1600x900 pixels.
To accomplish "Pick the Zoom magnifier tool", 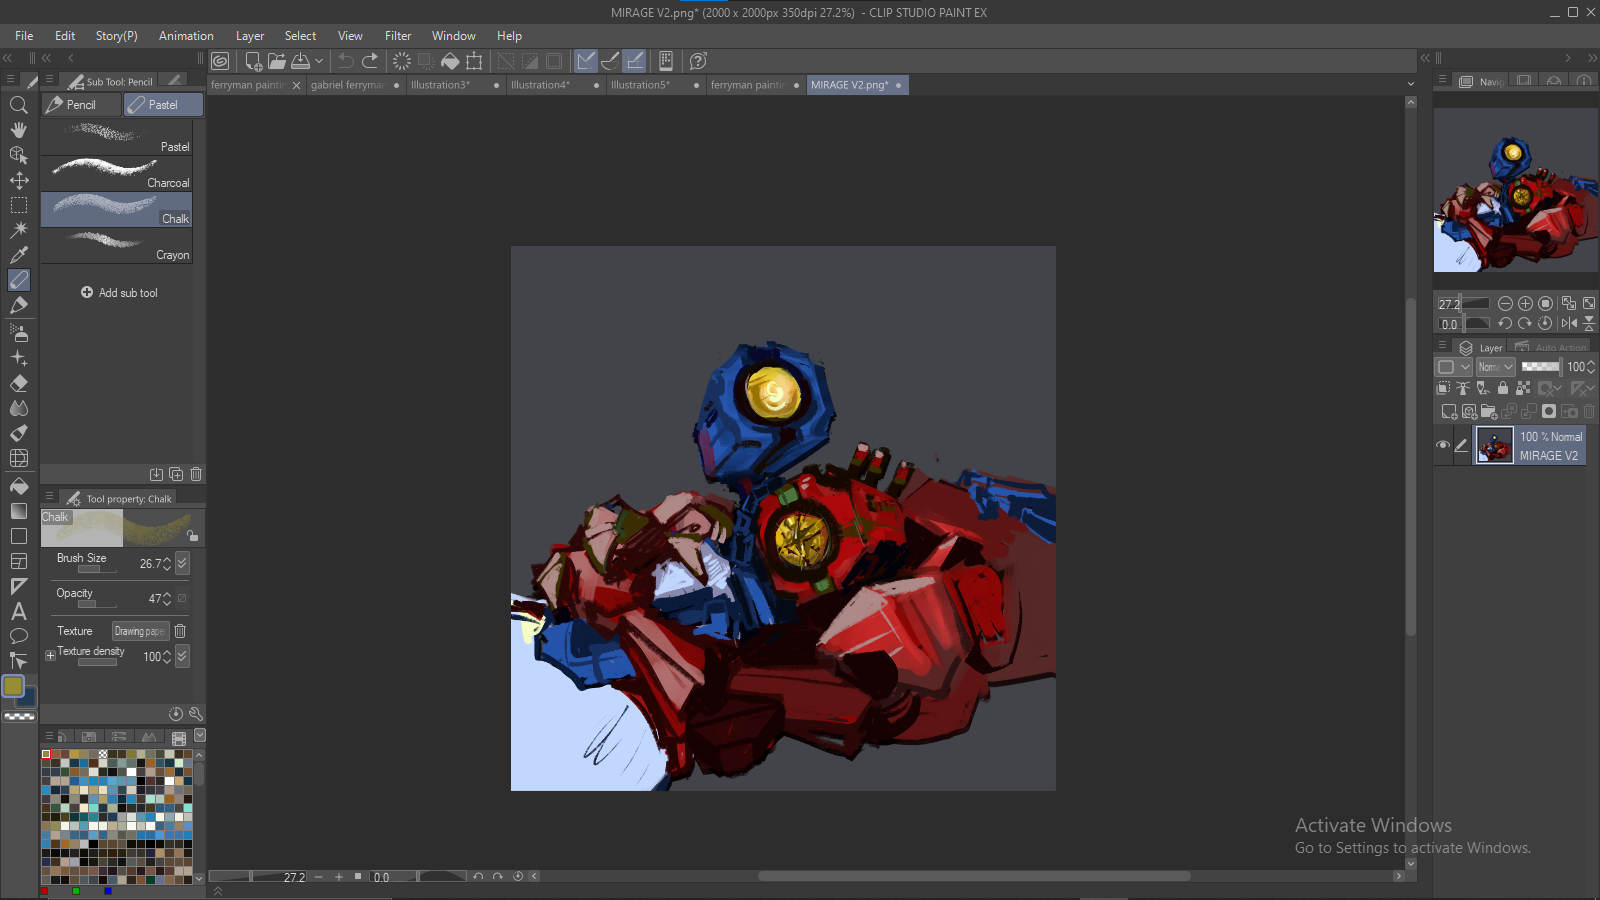I will 18,105.
